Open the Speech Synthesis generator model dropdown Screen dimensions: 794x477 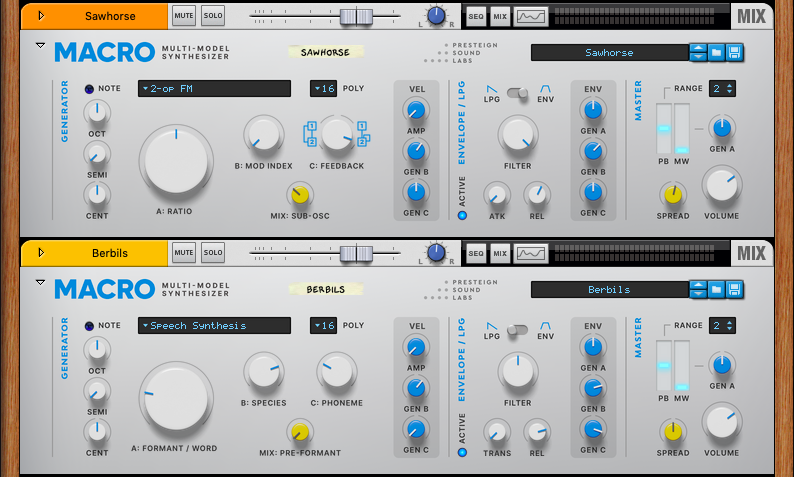(x=214, y=326)
